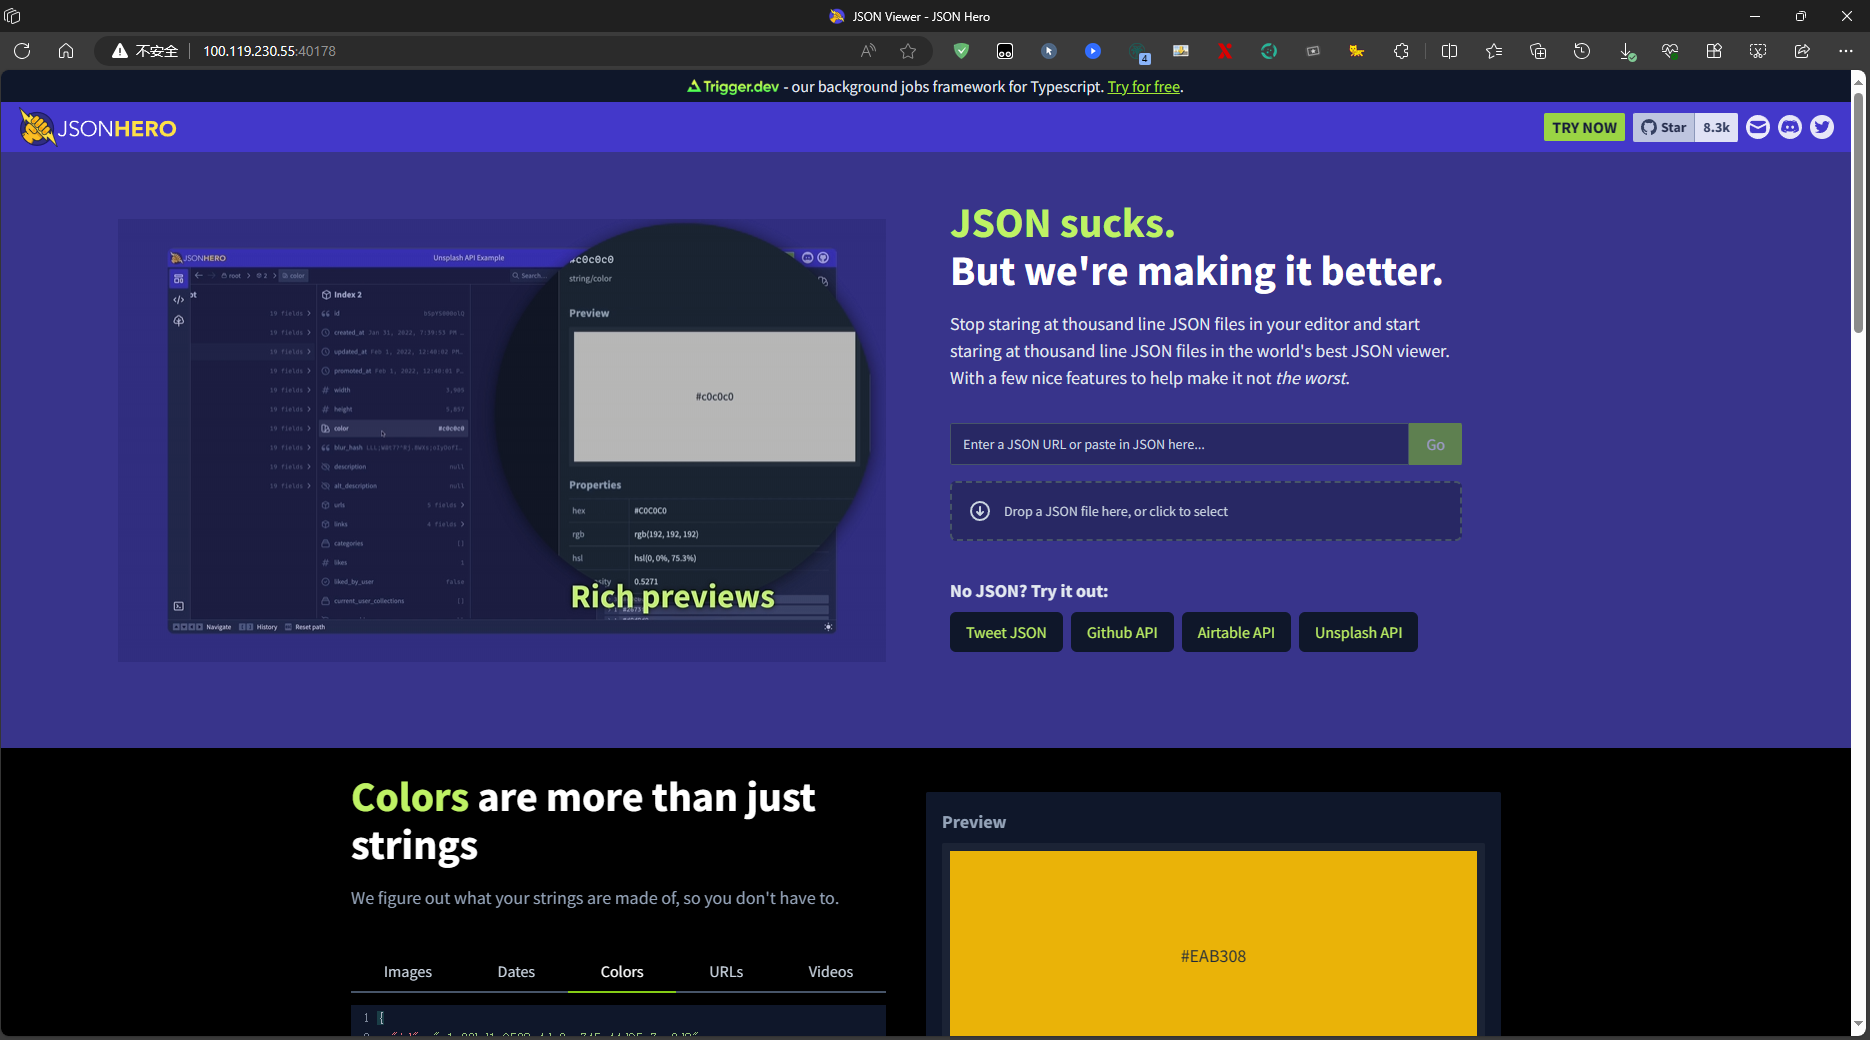Follow the Try for free link
1870x1040 pixels.
[x=1143, y=87]
